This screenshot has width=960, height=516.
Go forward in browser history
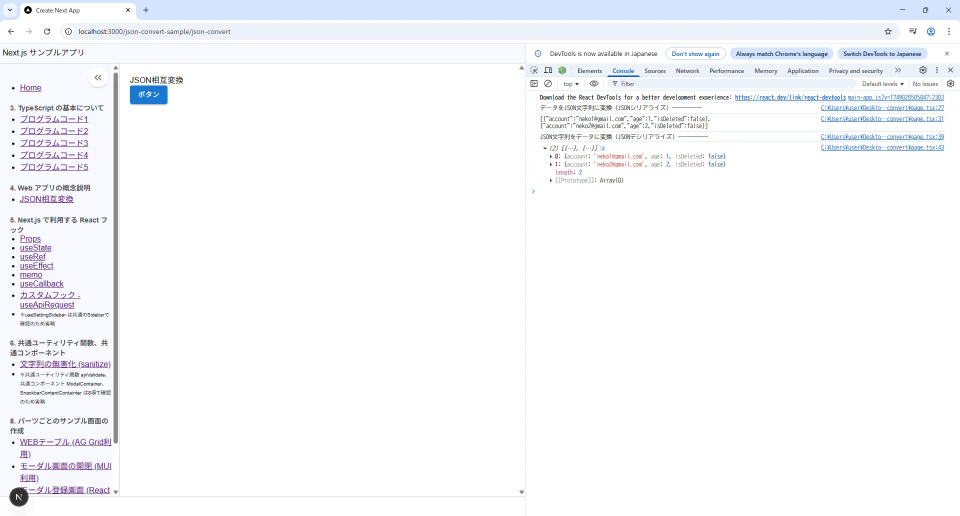29,31
